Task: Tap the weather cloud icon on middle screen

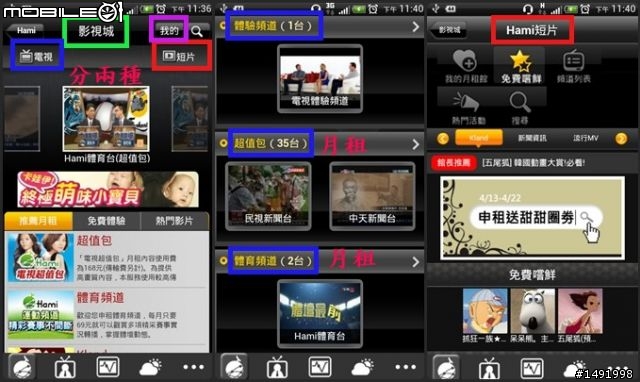Action: pyautogui.click(x=362, y=367)
